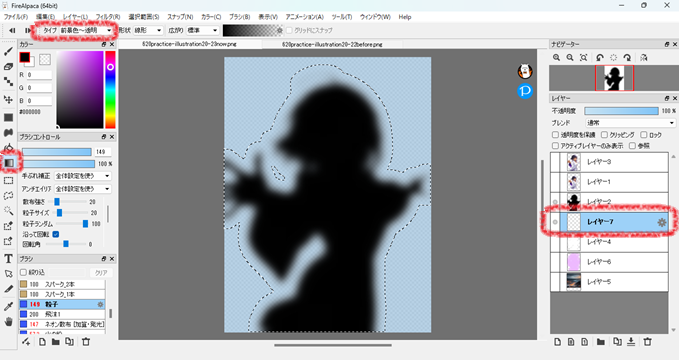Open the ファイル(F) menu
Screen dimensions: 679x360
coord(16,17)
